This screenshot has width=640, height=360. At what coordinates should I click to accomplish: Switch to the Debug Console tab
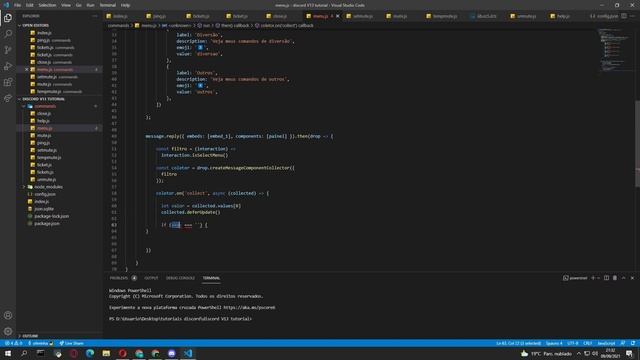[x=180, y=278]
